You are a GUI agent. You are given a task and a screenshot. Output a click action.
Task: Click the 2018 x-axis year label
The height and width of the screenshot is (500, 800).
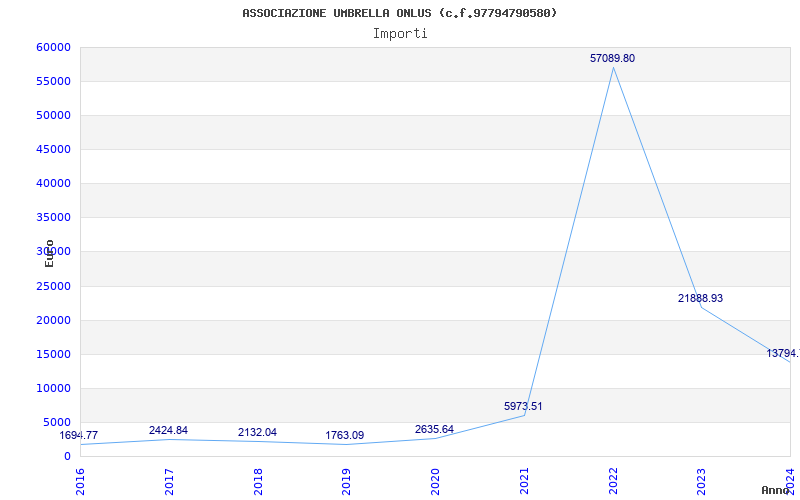tap(258, 482)
